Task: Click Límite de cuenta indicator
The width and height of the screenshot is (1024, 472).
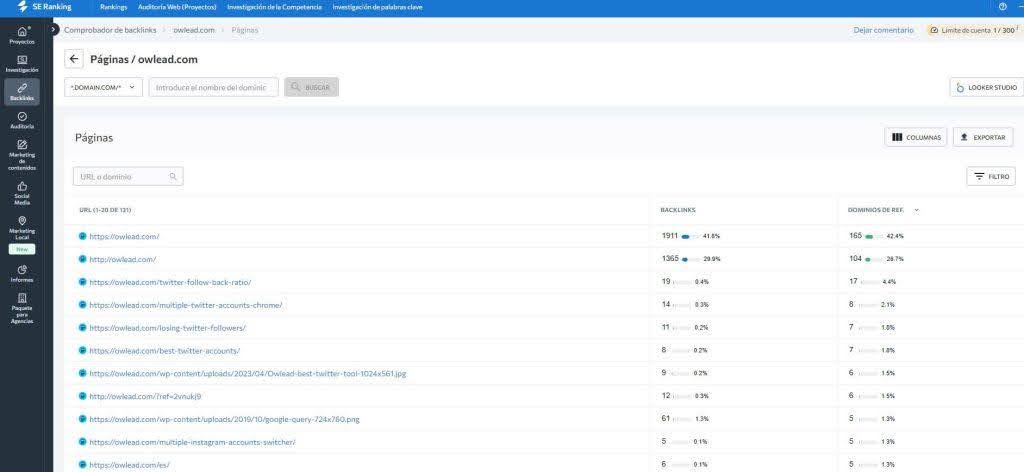Action: [973, 30]
